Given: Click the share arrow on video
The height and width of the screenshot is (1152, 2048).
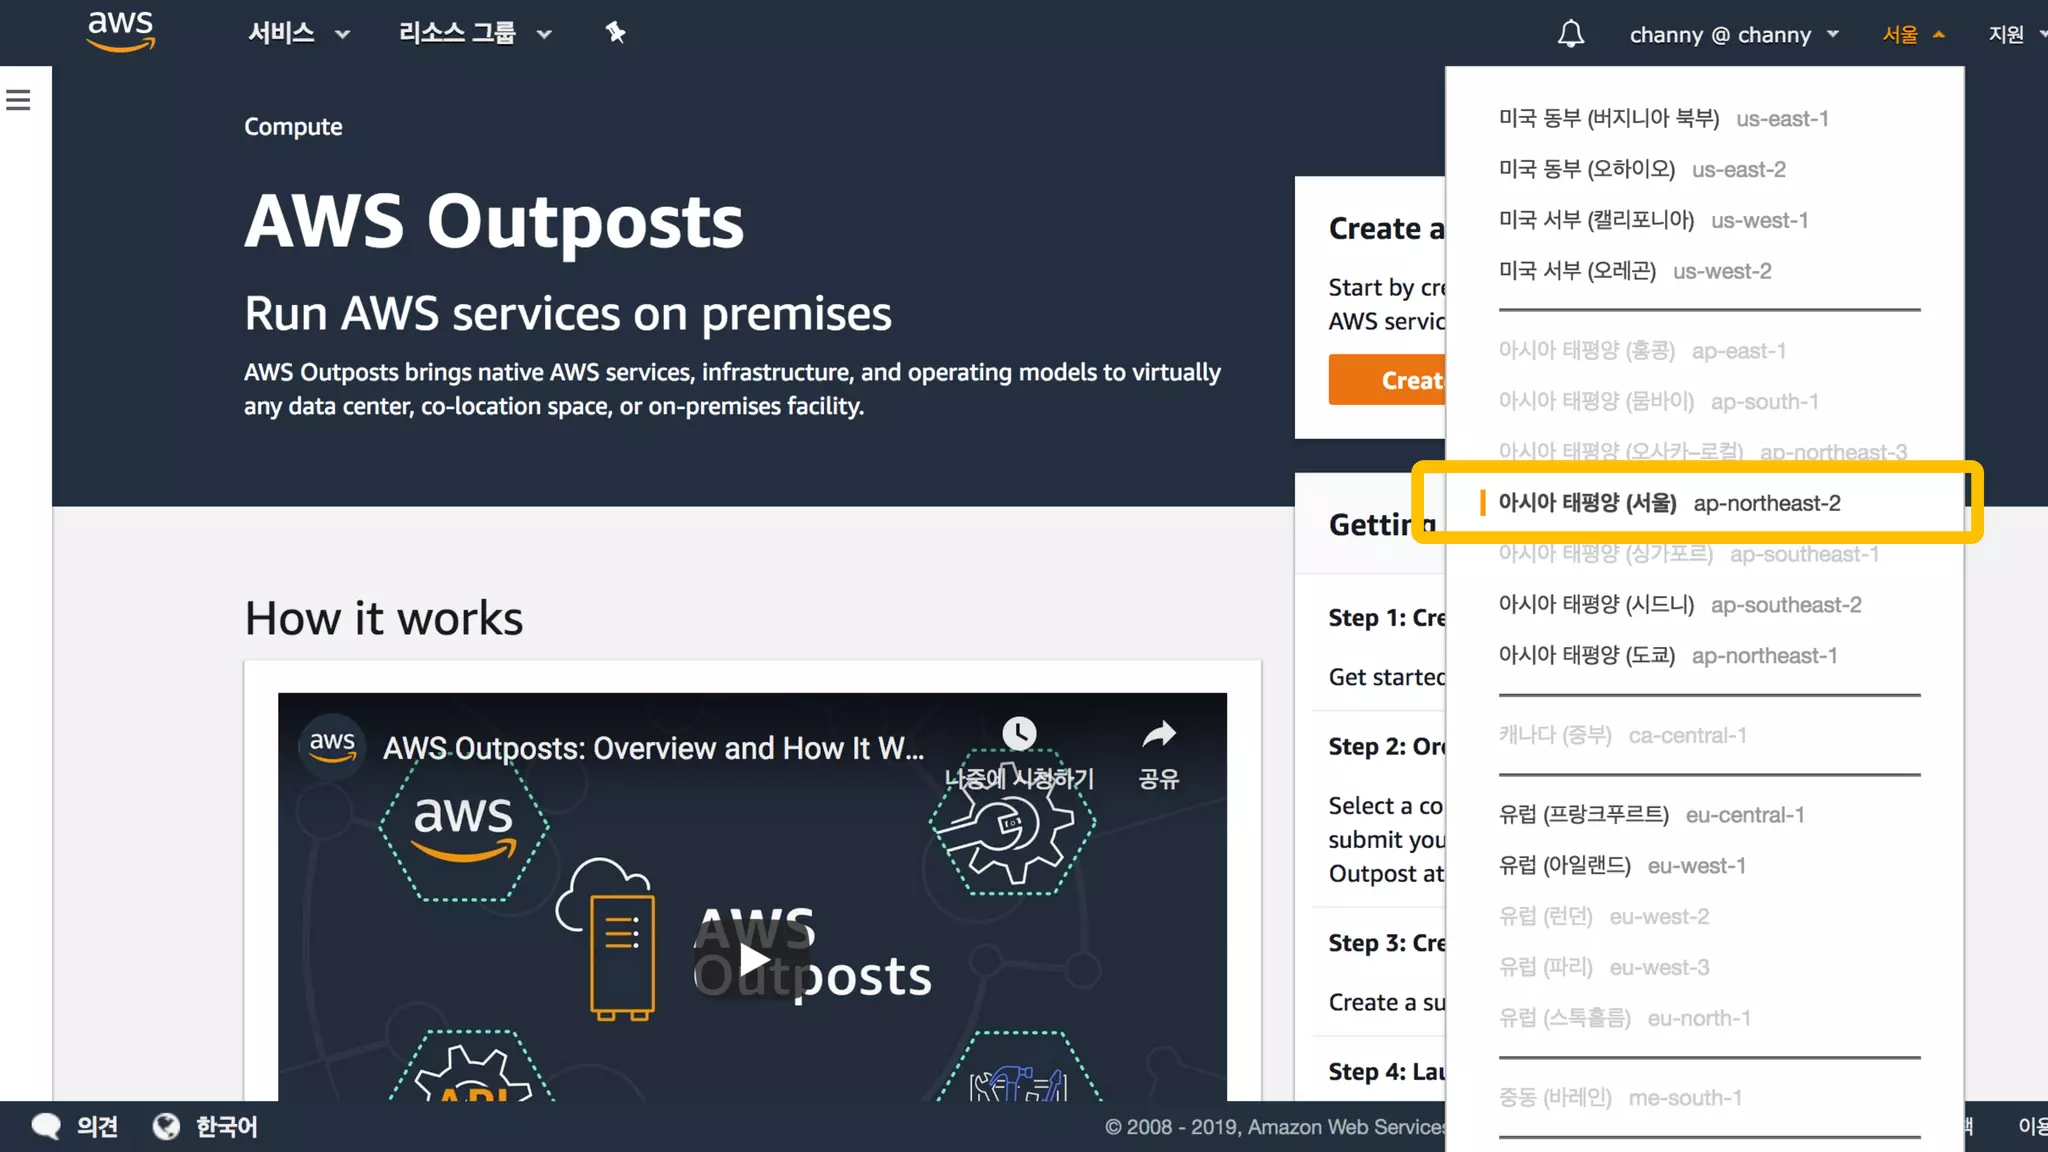Looking at the screenshot, I should coord(1158,736).
